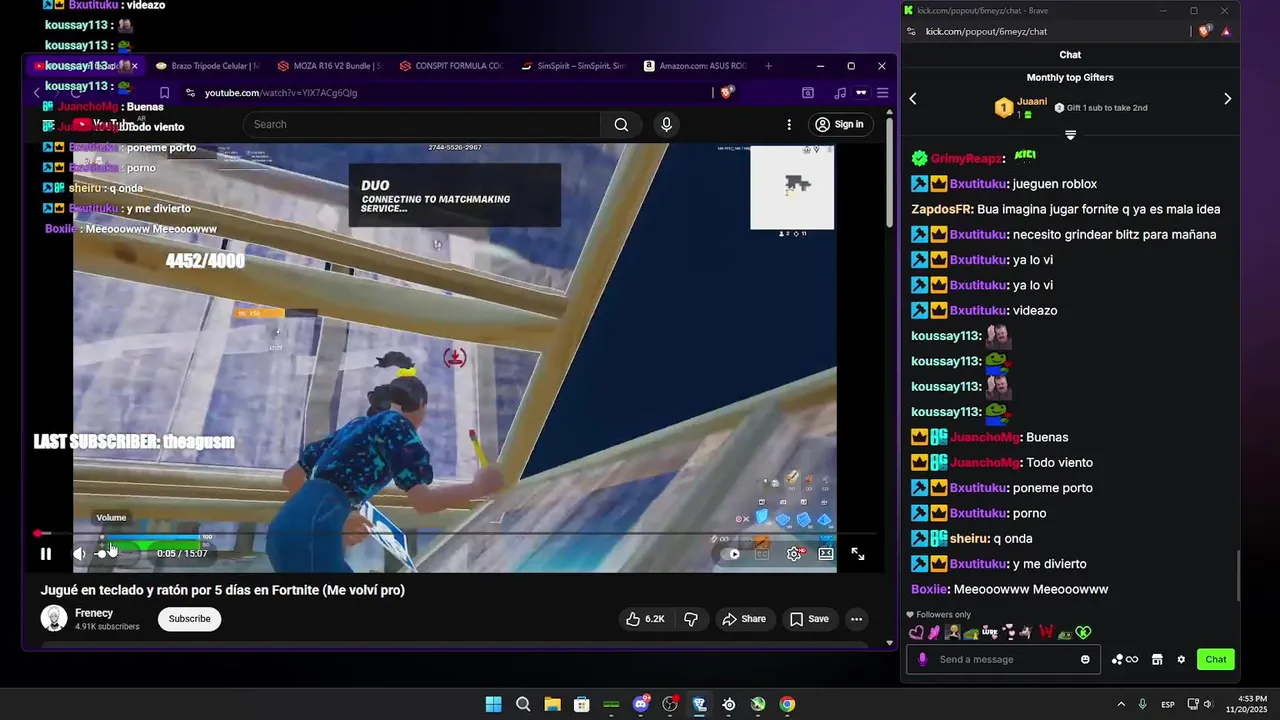This screenshot has width=1280, height=720.
Task: Run search with the magnifier button
Action: pos(622,125)
